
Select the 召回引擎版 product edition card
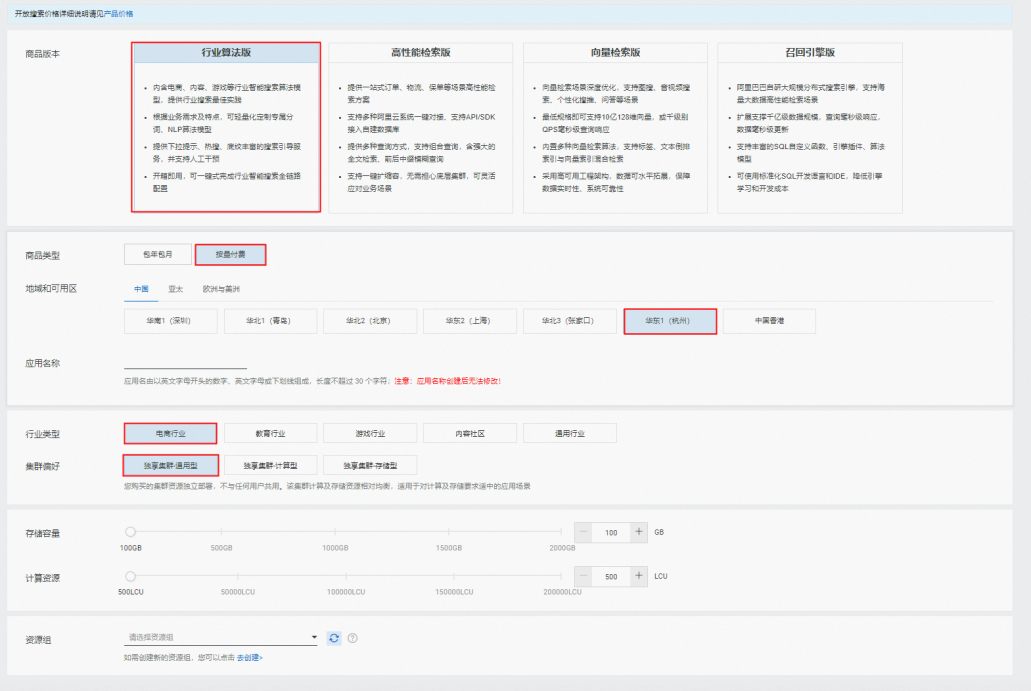pyautogui.click(x=809, y=128)
